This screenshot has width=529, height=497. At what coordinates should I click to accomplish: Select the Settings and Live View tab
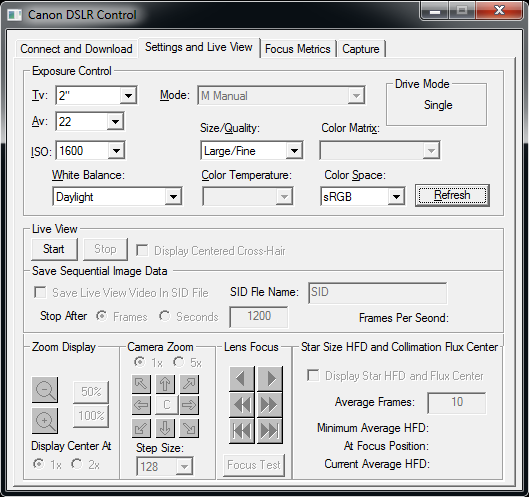tap(199, 47)
